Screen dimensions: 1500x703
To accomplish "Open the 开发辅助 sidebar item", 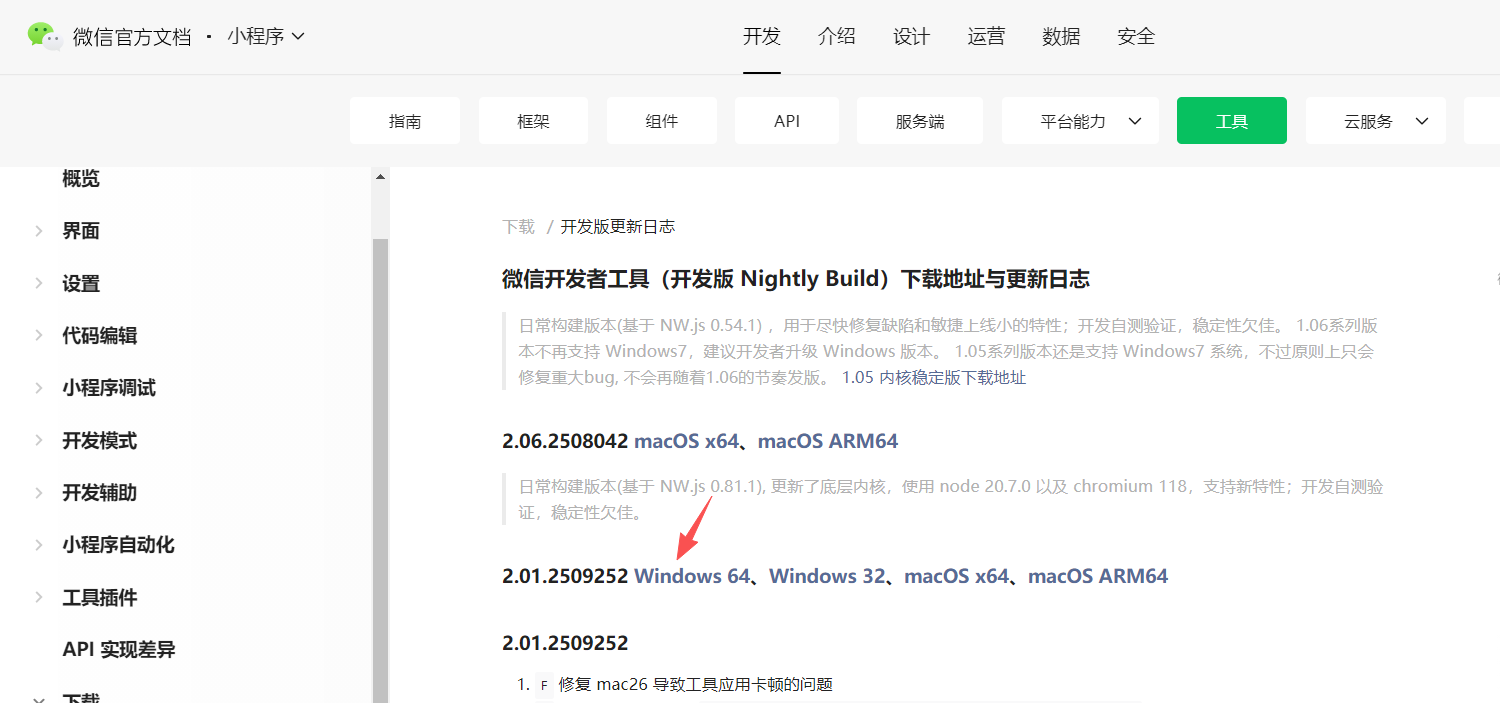I will [x=100, y=492].
